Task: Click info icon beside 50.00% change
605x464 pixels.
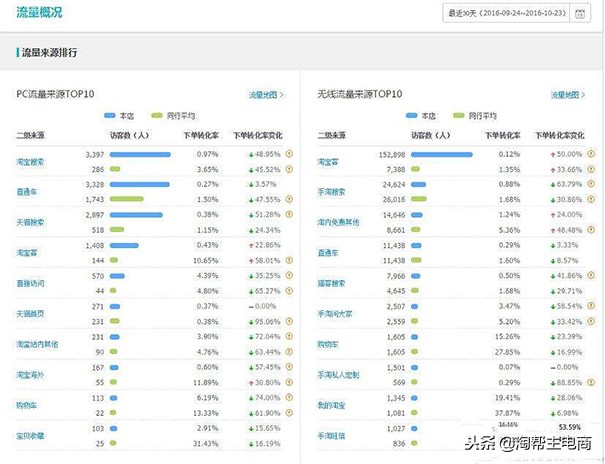Action: tap(591, 154)
